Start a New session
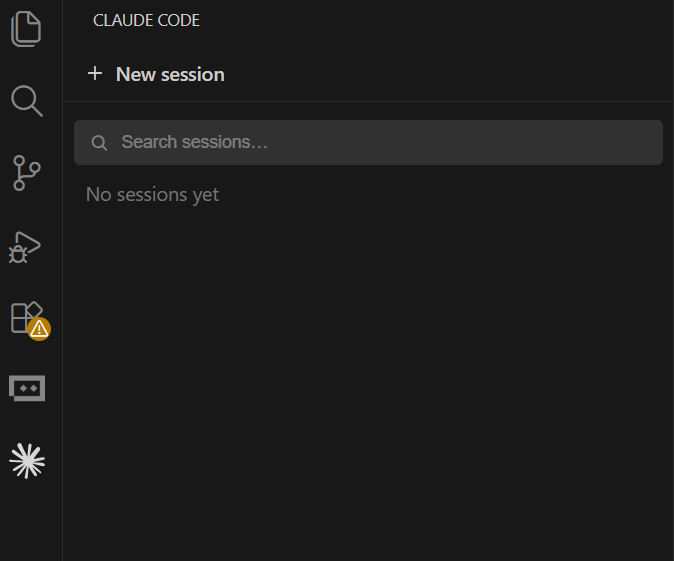Image resolution: width=674 pixels, height=561 pixels. click(156, 74)
